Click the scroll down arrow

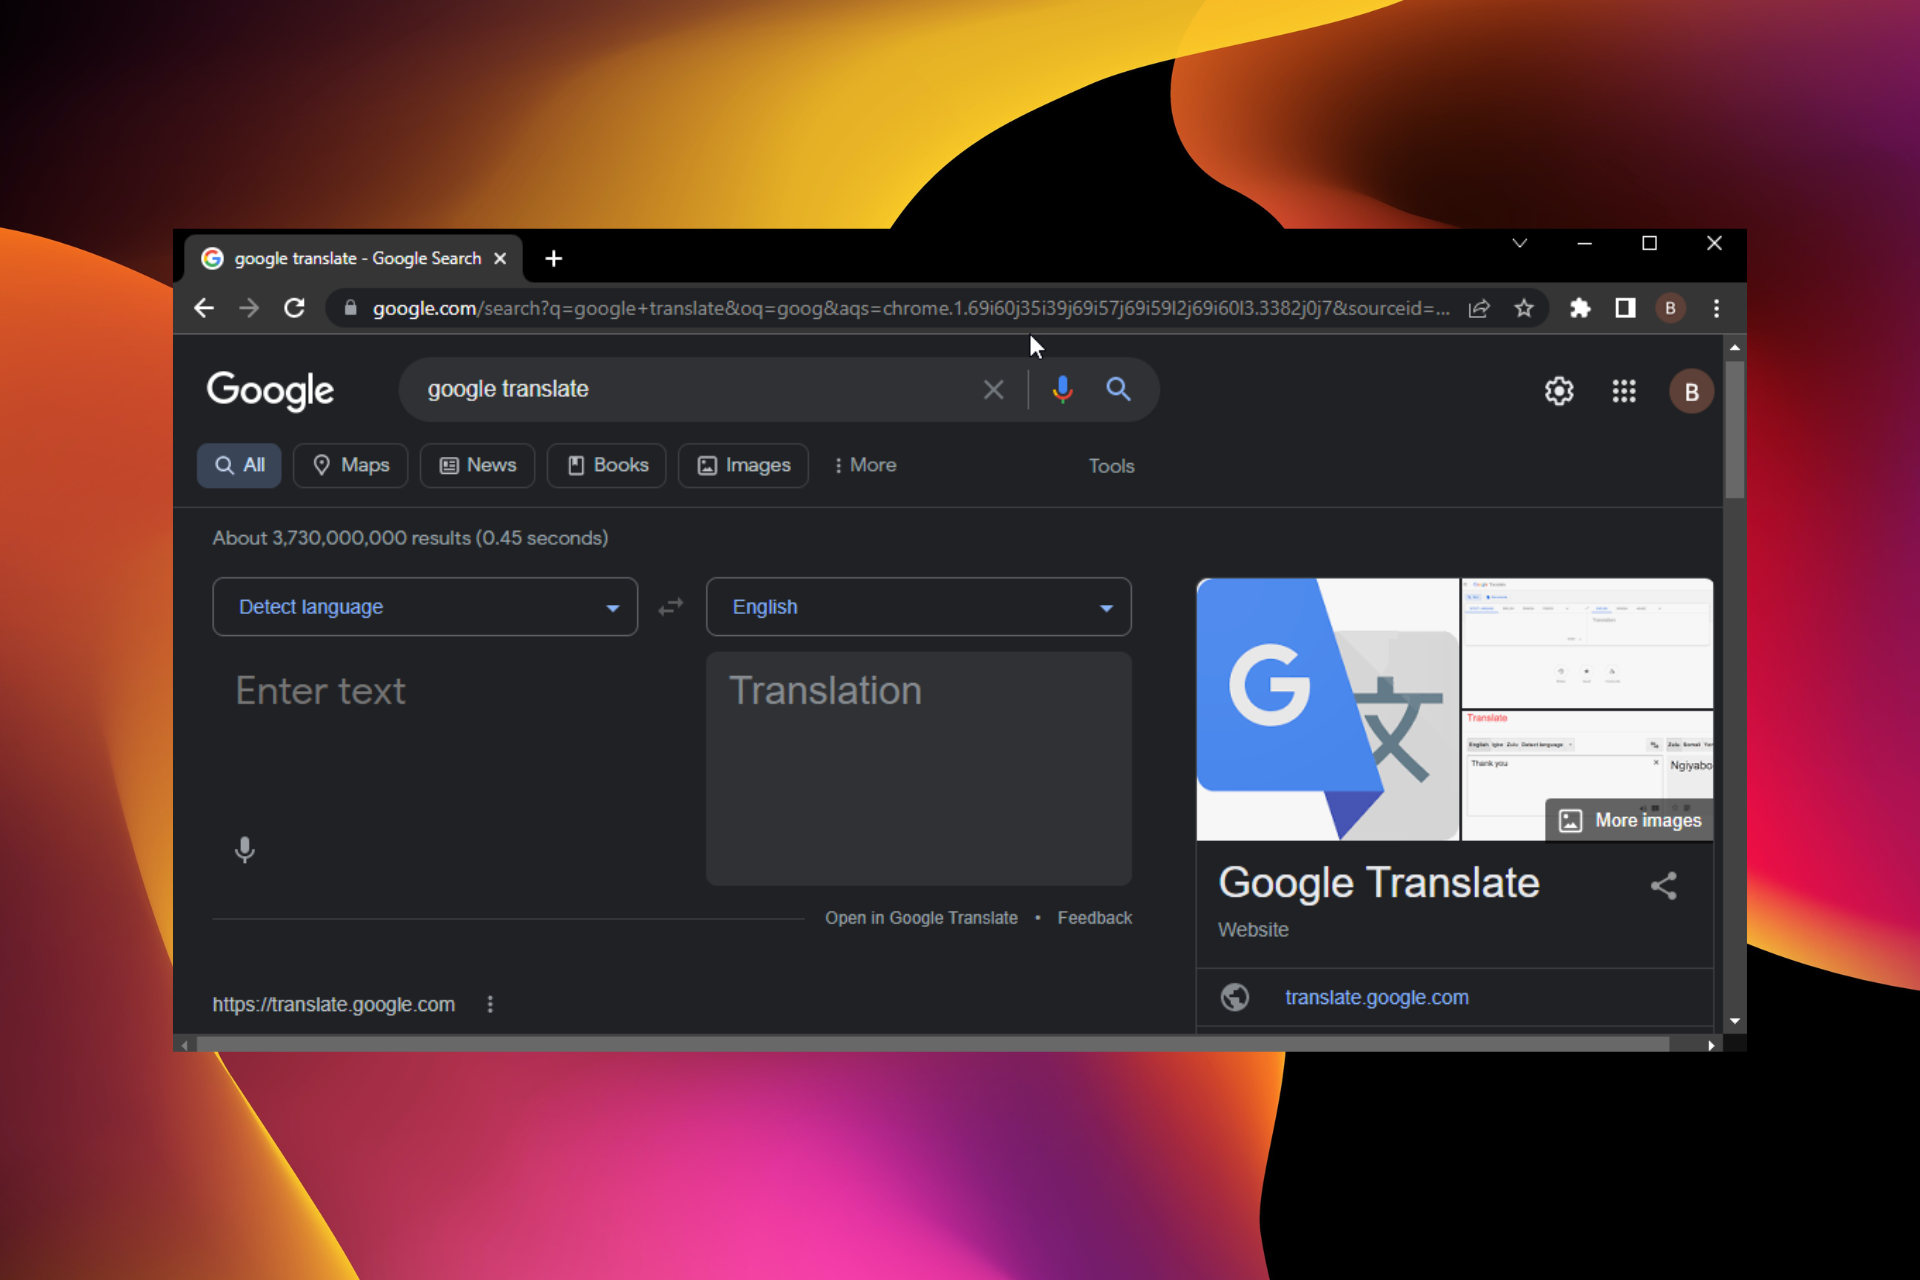click(1735, 1021)
